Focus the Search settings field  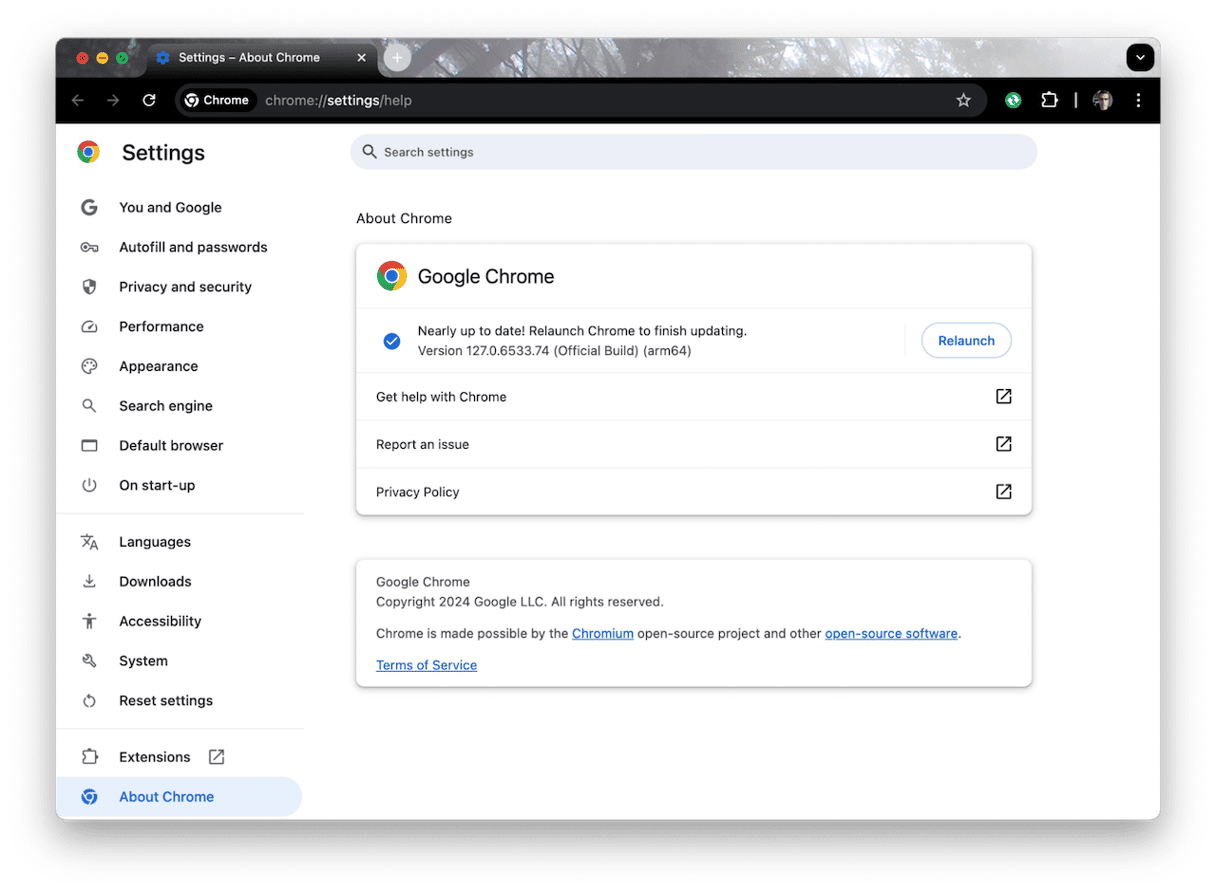pyautogui.click(x=693, y=152)
